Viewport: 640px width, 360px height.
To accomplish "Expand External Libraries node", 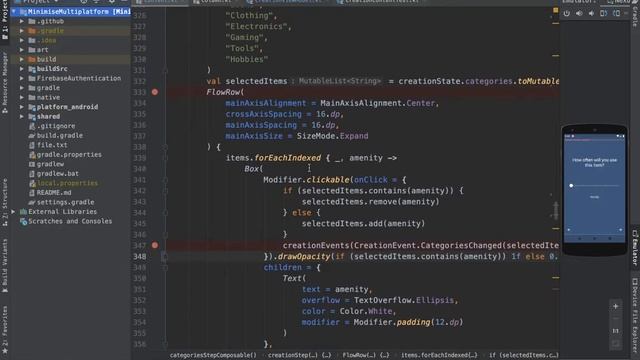I will pos(14,212).
